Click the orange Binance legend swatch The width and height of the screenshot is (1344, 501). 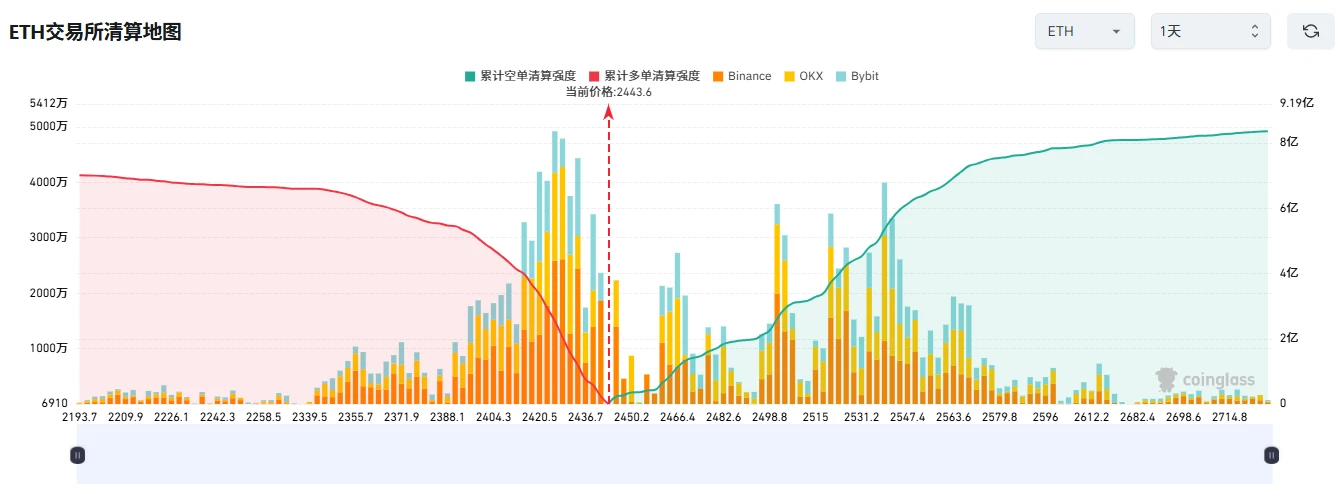pos(717,76)
